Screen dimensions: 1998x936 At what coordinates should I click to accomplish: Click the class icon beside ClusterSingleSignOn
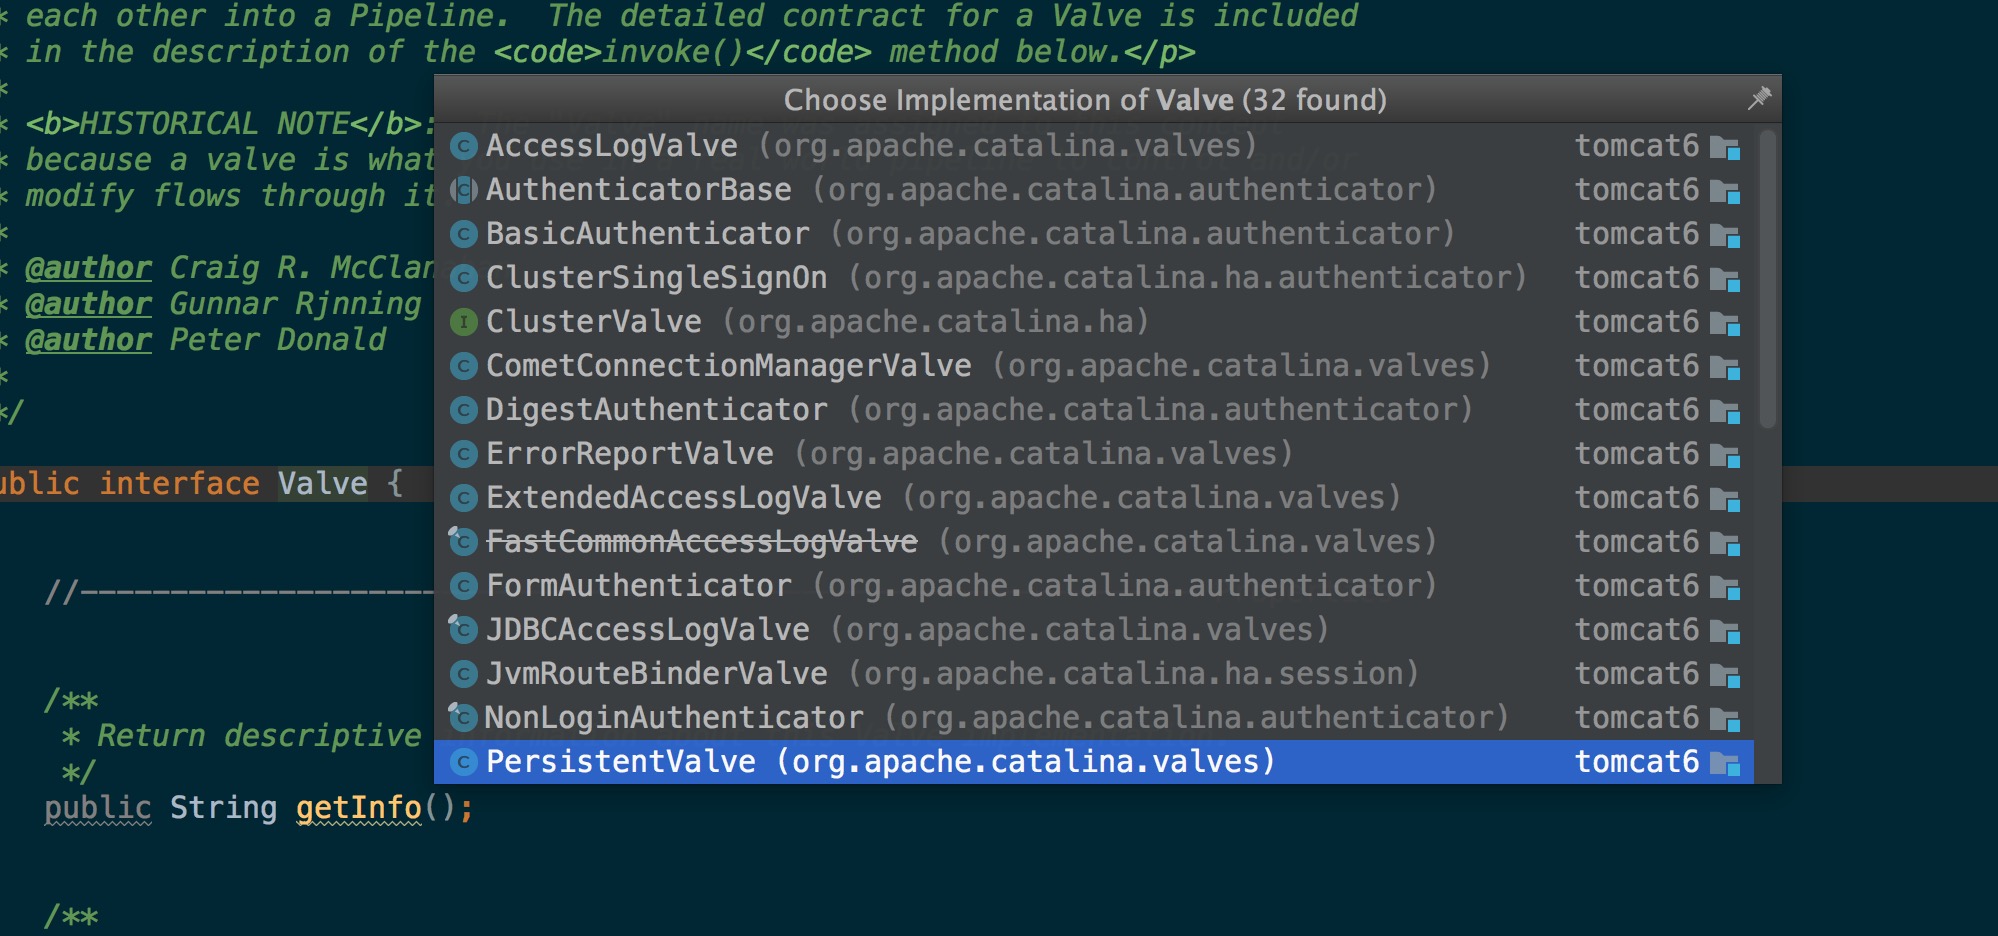point(463,279)
